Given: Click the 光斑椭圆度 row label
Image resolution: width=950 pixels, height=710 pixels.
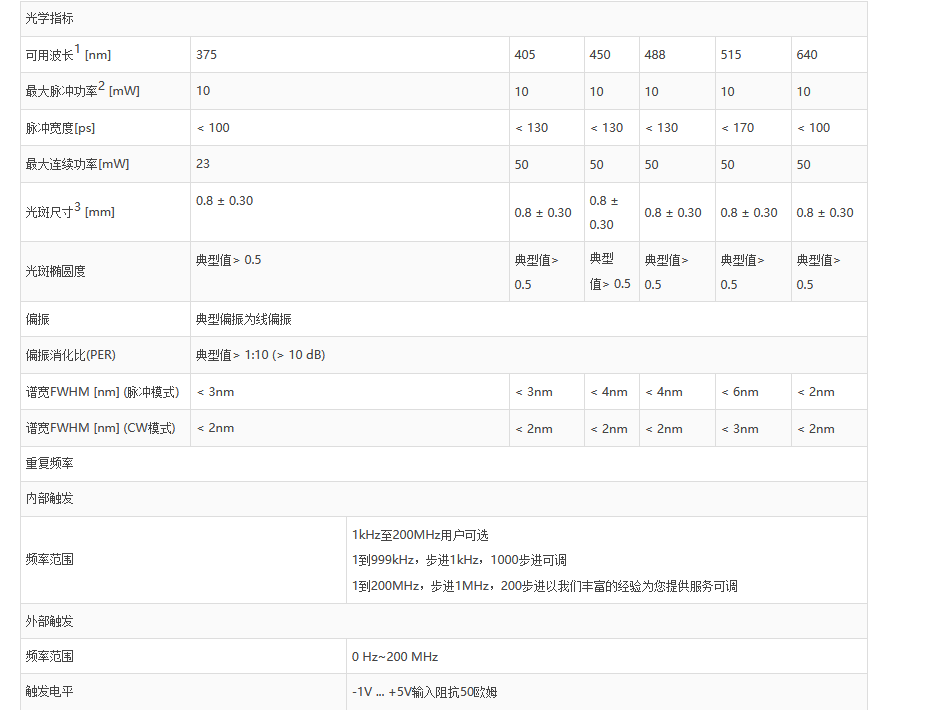Looking at the screenshot, I should 55,271.
